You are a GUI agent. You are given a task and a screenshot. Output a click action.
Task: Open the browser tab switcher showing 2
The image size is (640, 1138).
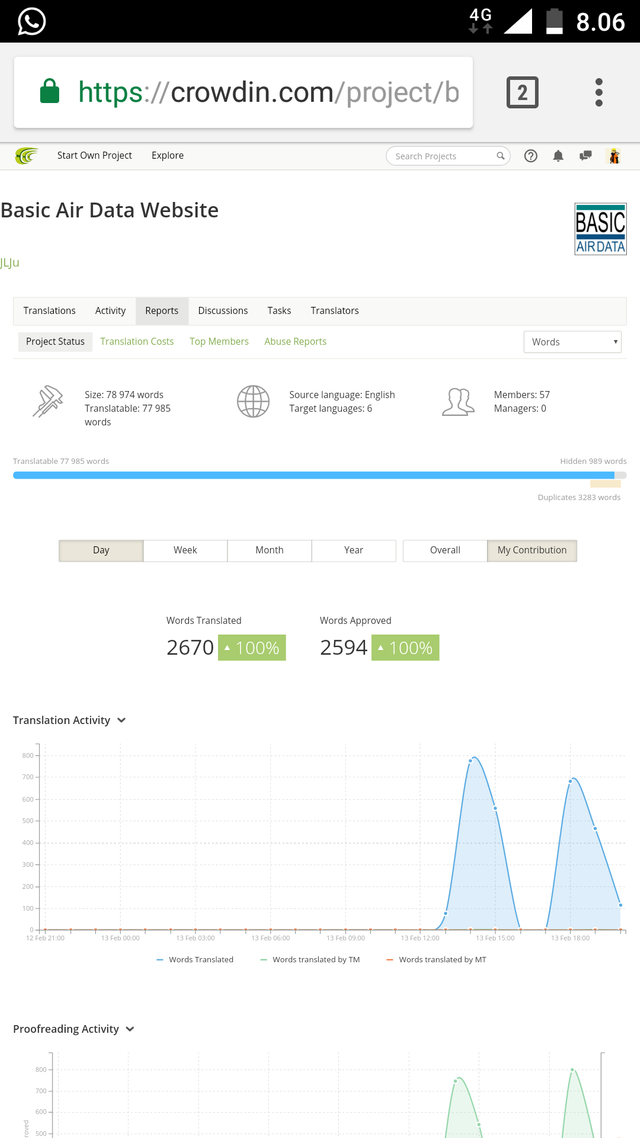pyautogui.click(x=522, y=93)
